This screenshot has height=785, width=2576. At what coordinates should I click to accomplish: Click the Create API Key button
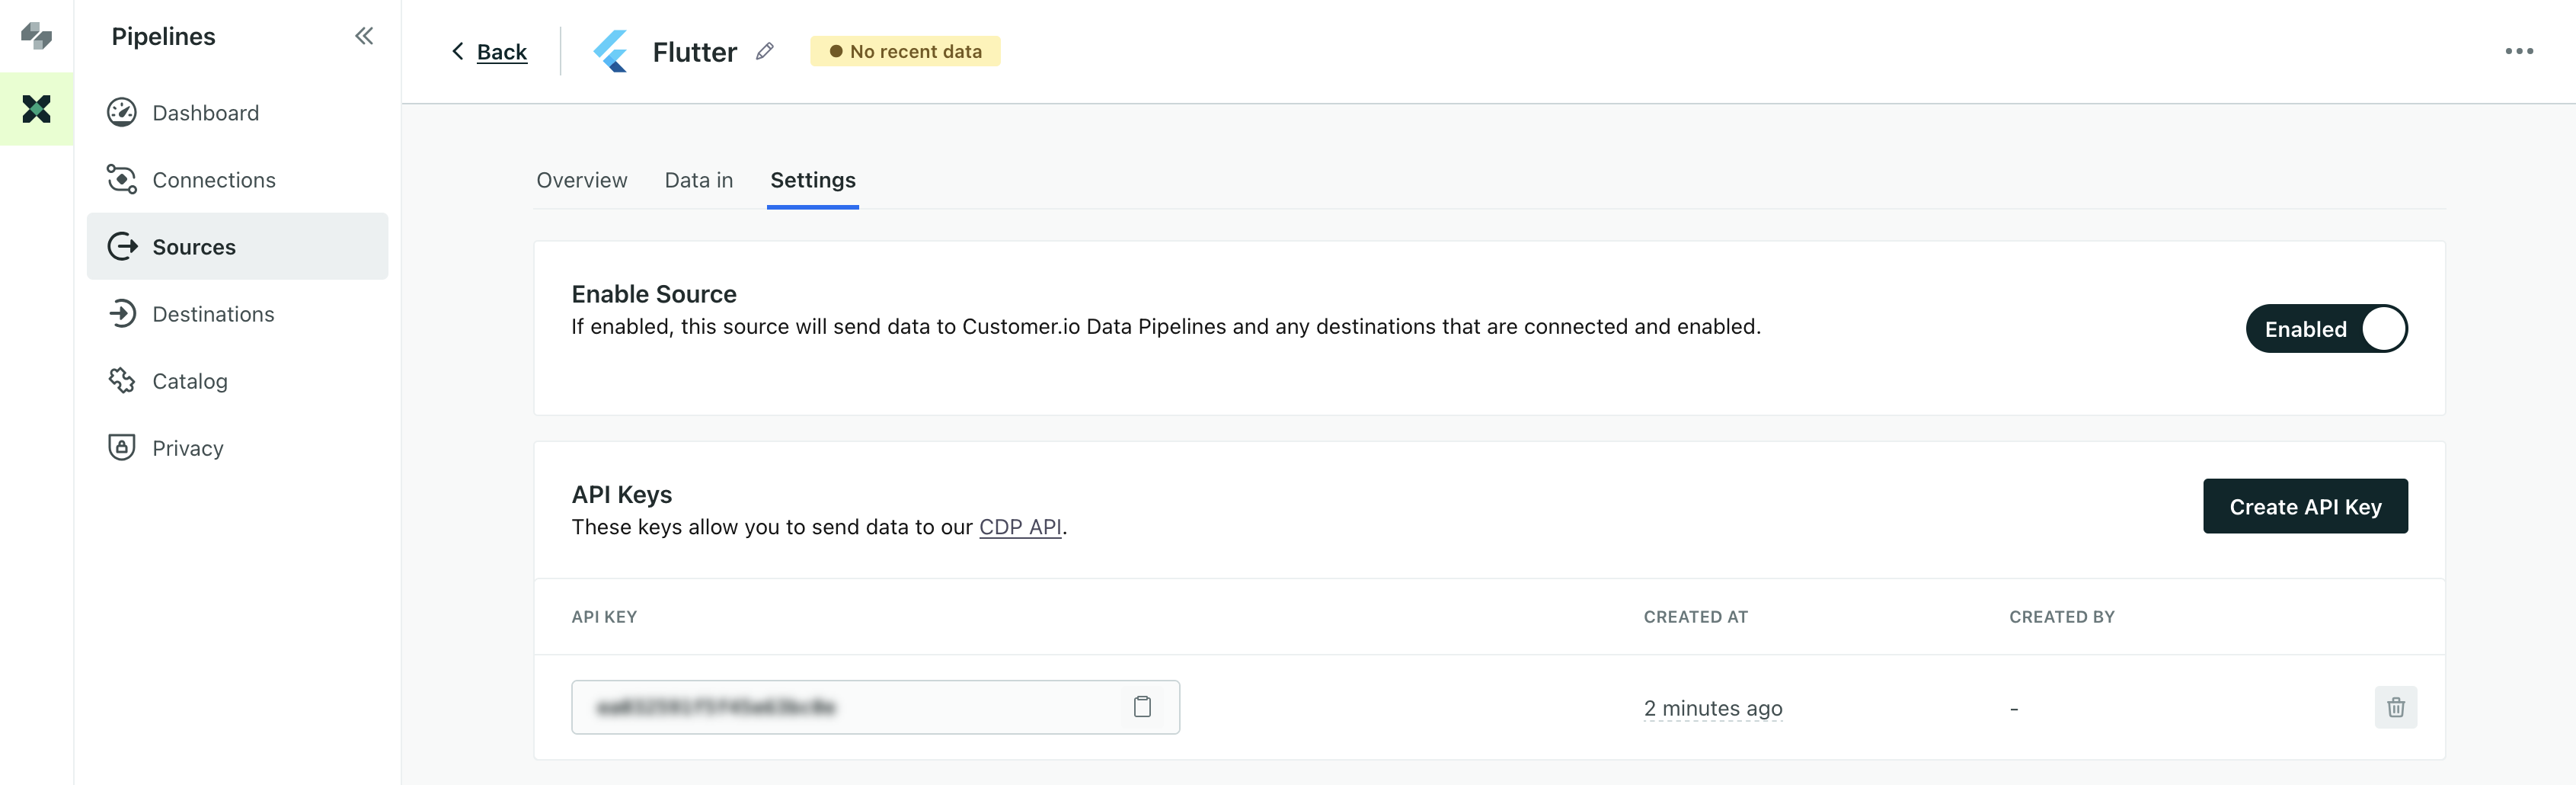coord(2305,507)
